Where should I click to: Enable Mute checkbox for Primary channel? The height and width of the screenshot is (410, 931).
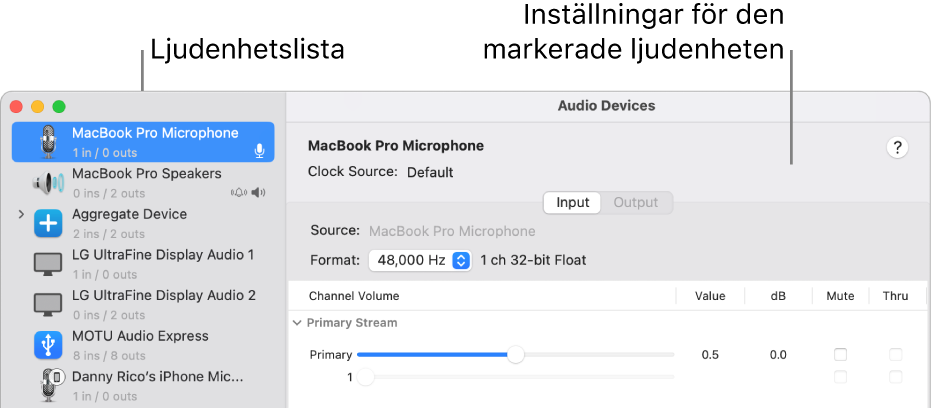pyautogui.click(x=841, y=355)
